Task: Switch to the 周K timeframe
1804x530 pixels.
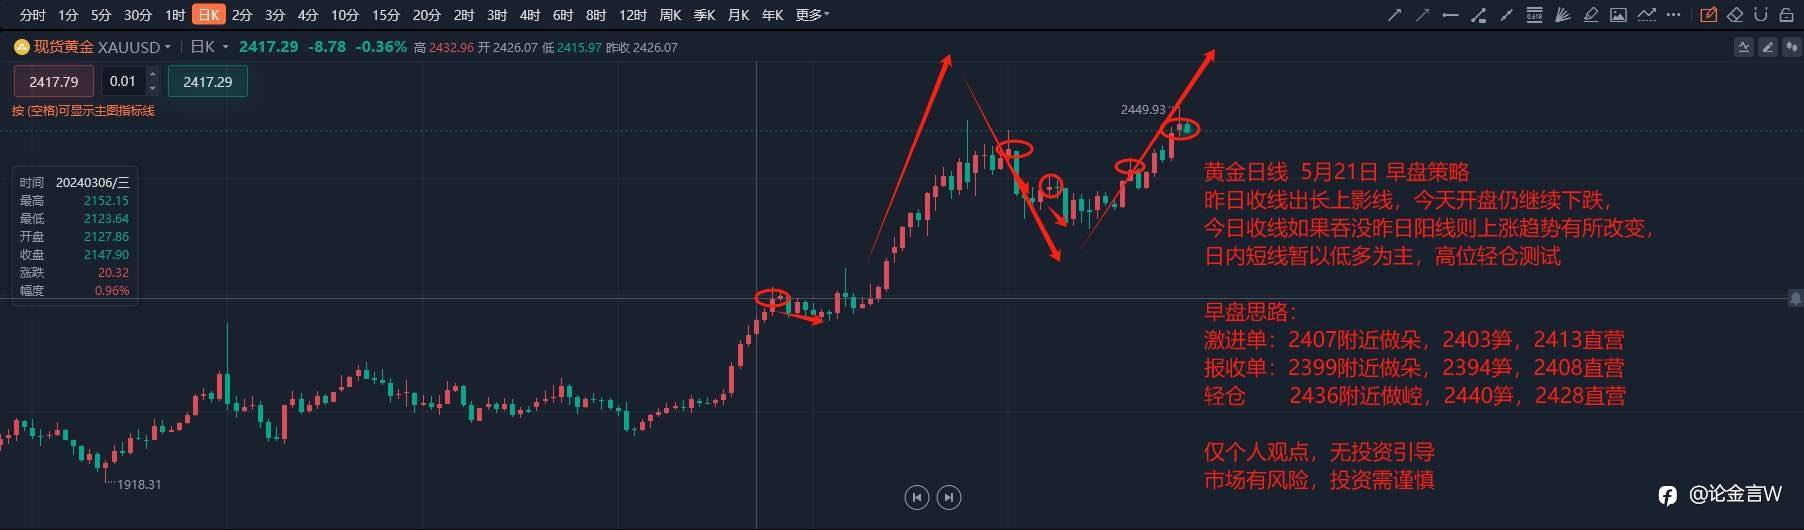Action: click(x=670, y=15)
